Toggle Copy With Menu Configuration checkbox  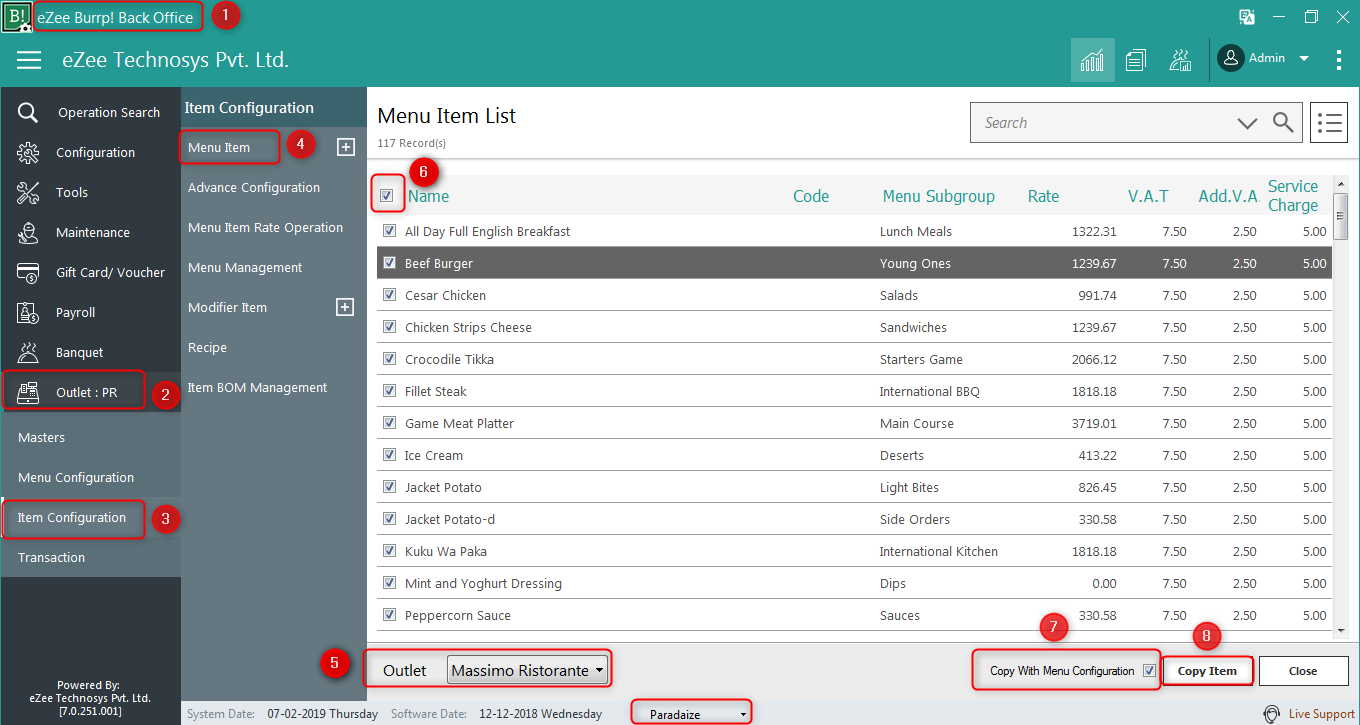point(1149,671)
